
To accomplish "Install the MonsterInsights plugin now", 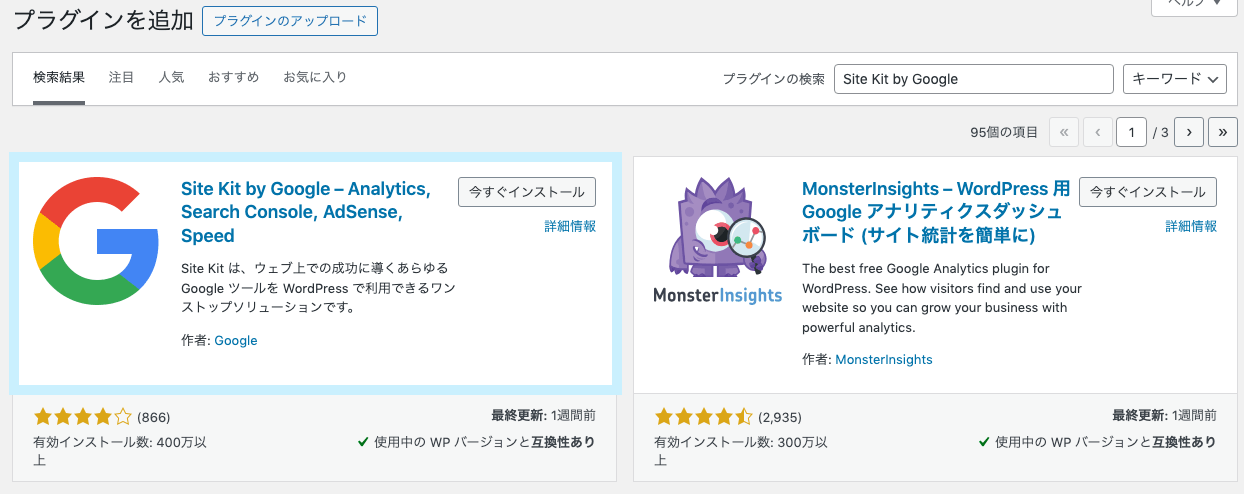I will click(1148, 192).
